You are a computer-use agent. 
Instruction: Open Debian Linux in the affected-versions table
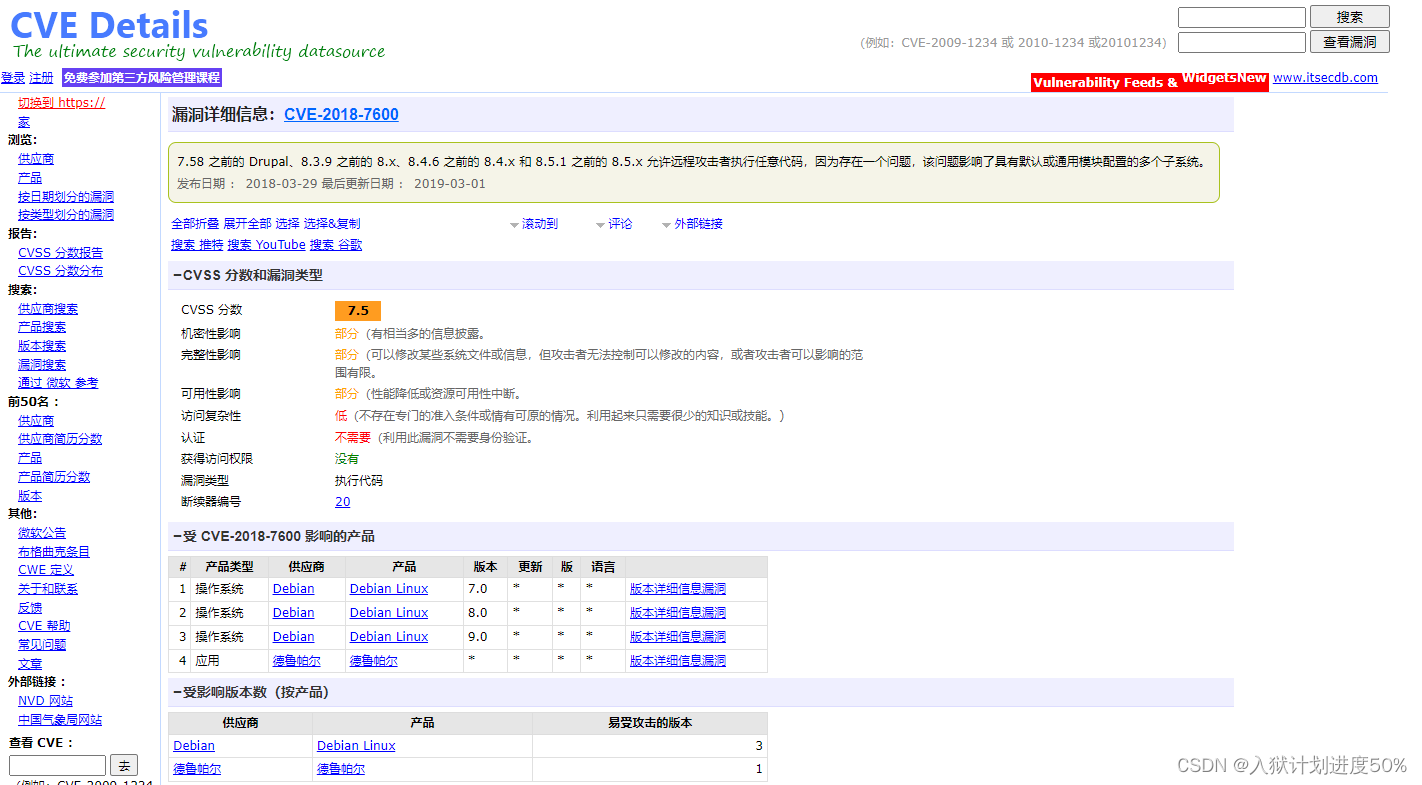(x=356, y=746)
